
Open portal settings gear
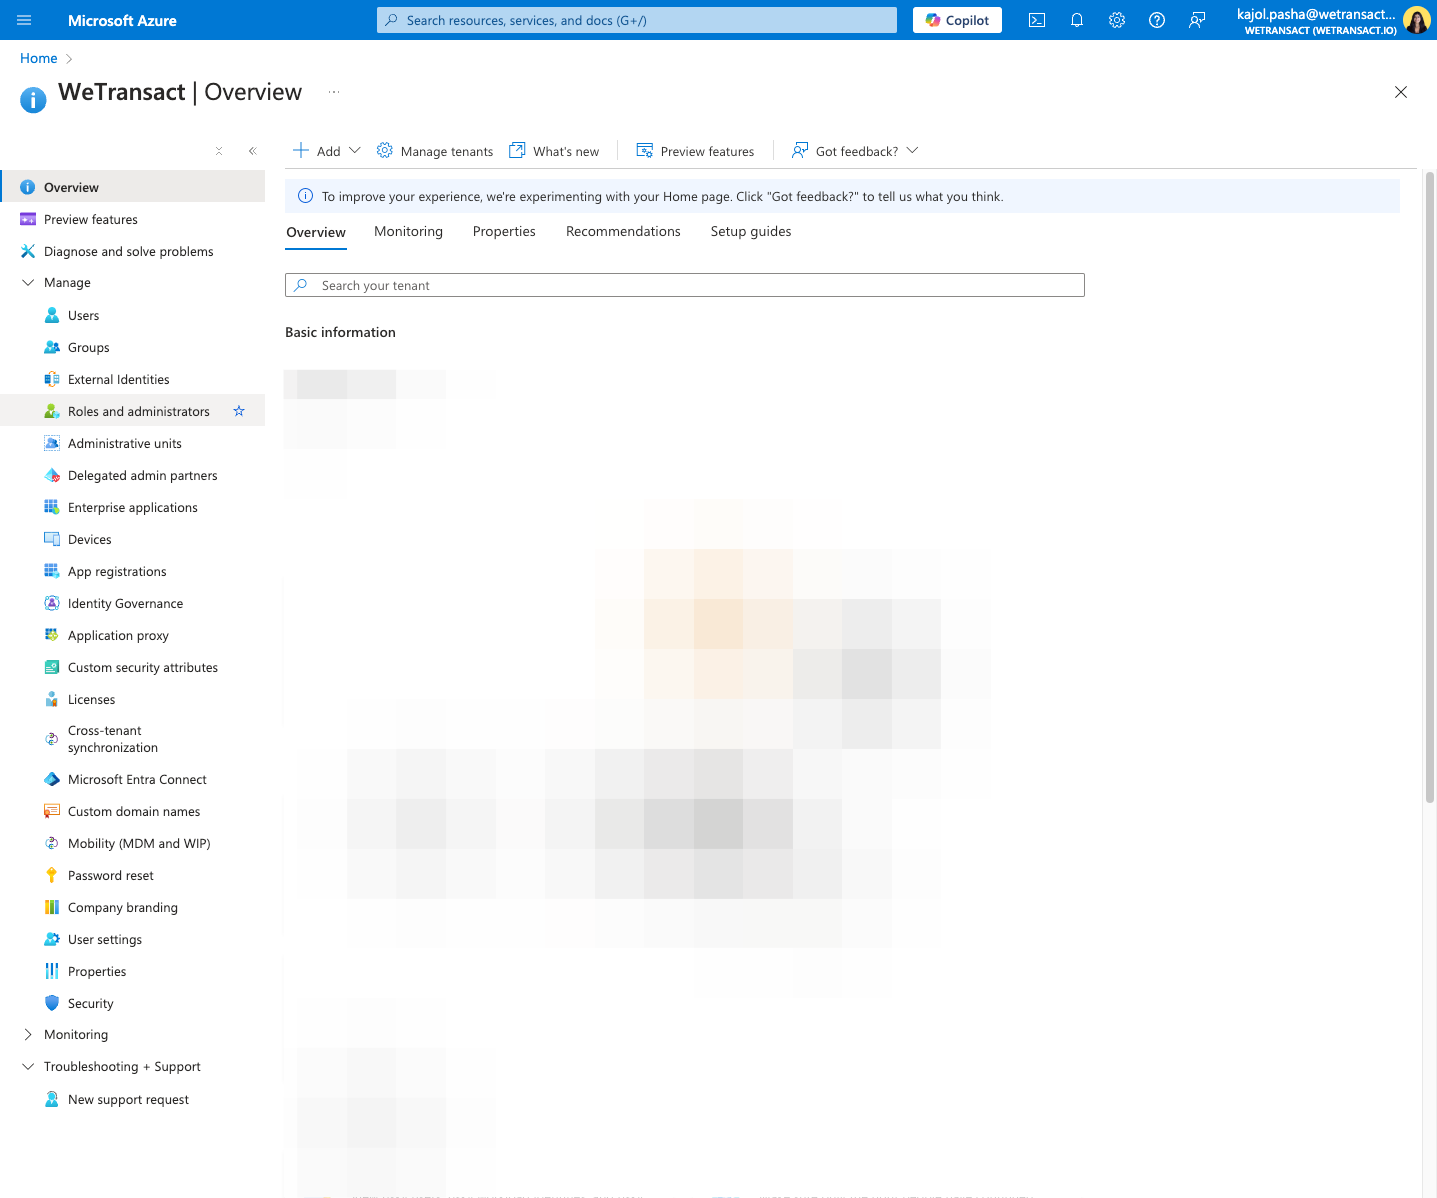coord(1117,20)
